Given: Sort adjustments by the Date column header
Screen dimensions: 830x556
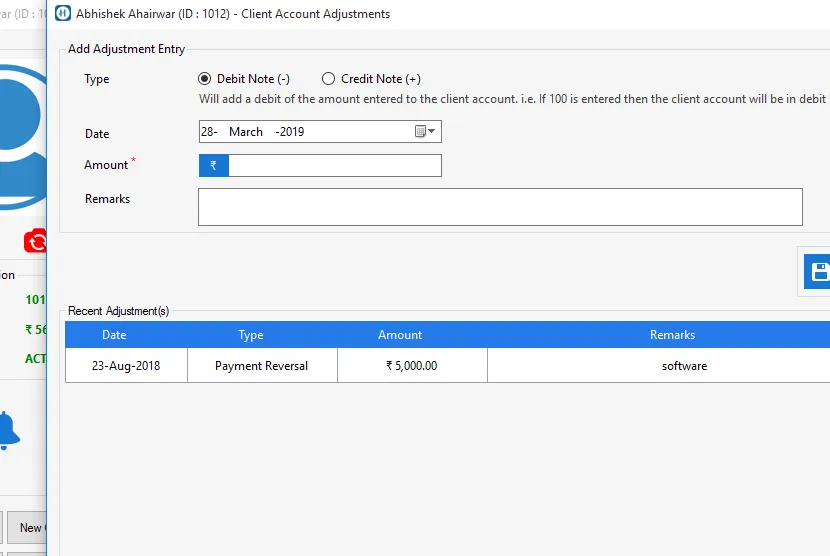Looking at the screenshot, I should [114, 335].
